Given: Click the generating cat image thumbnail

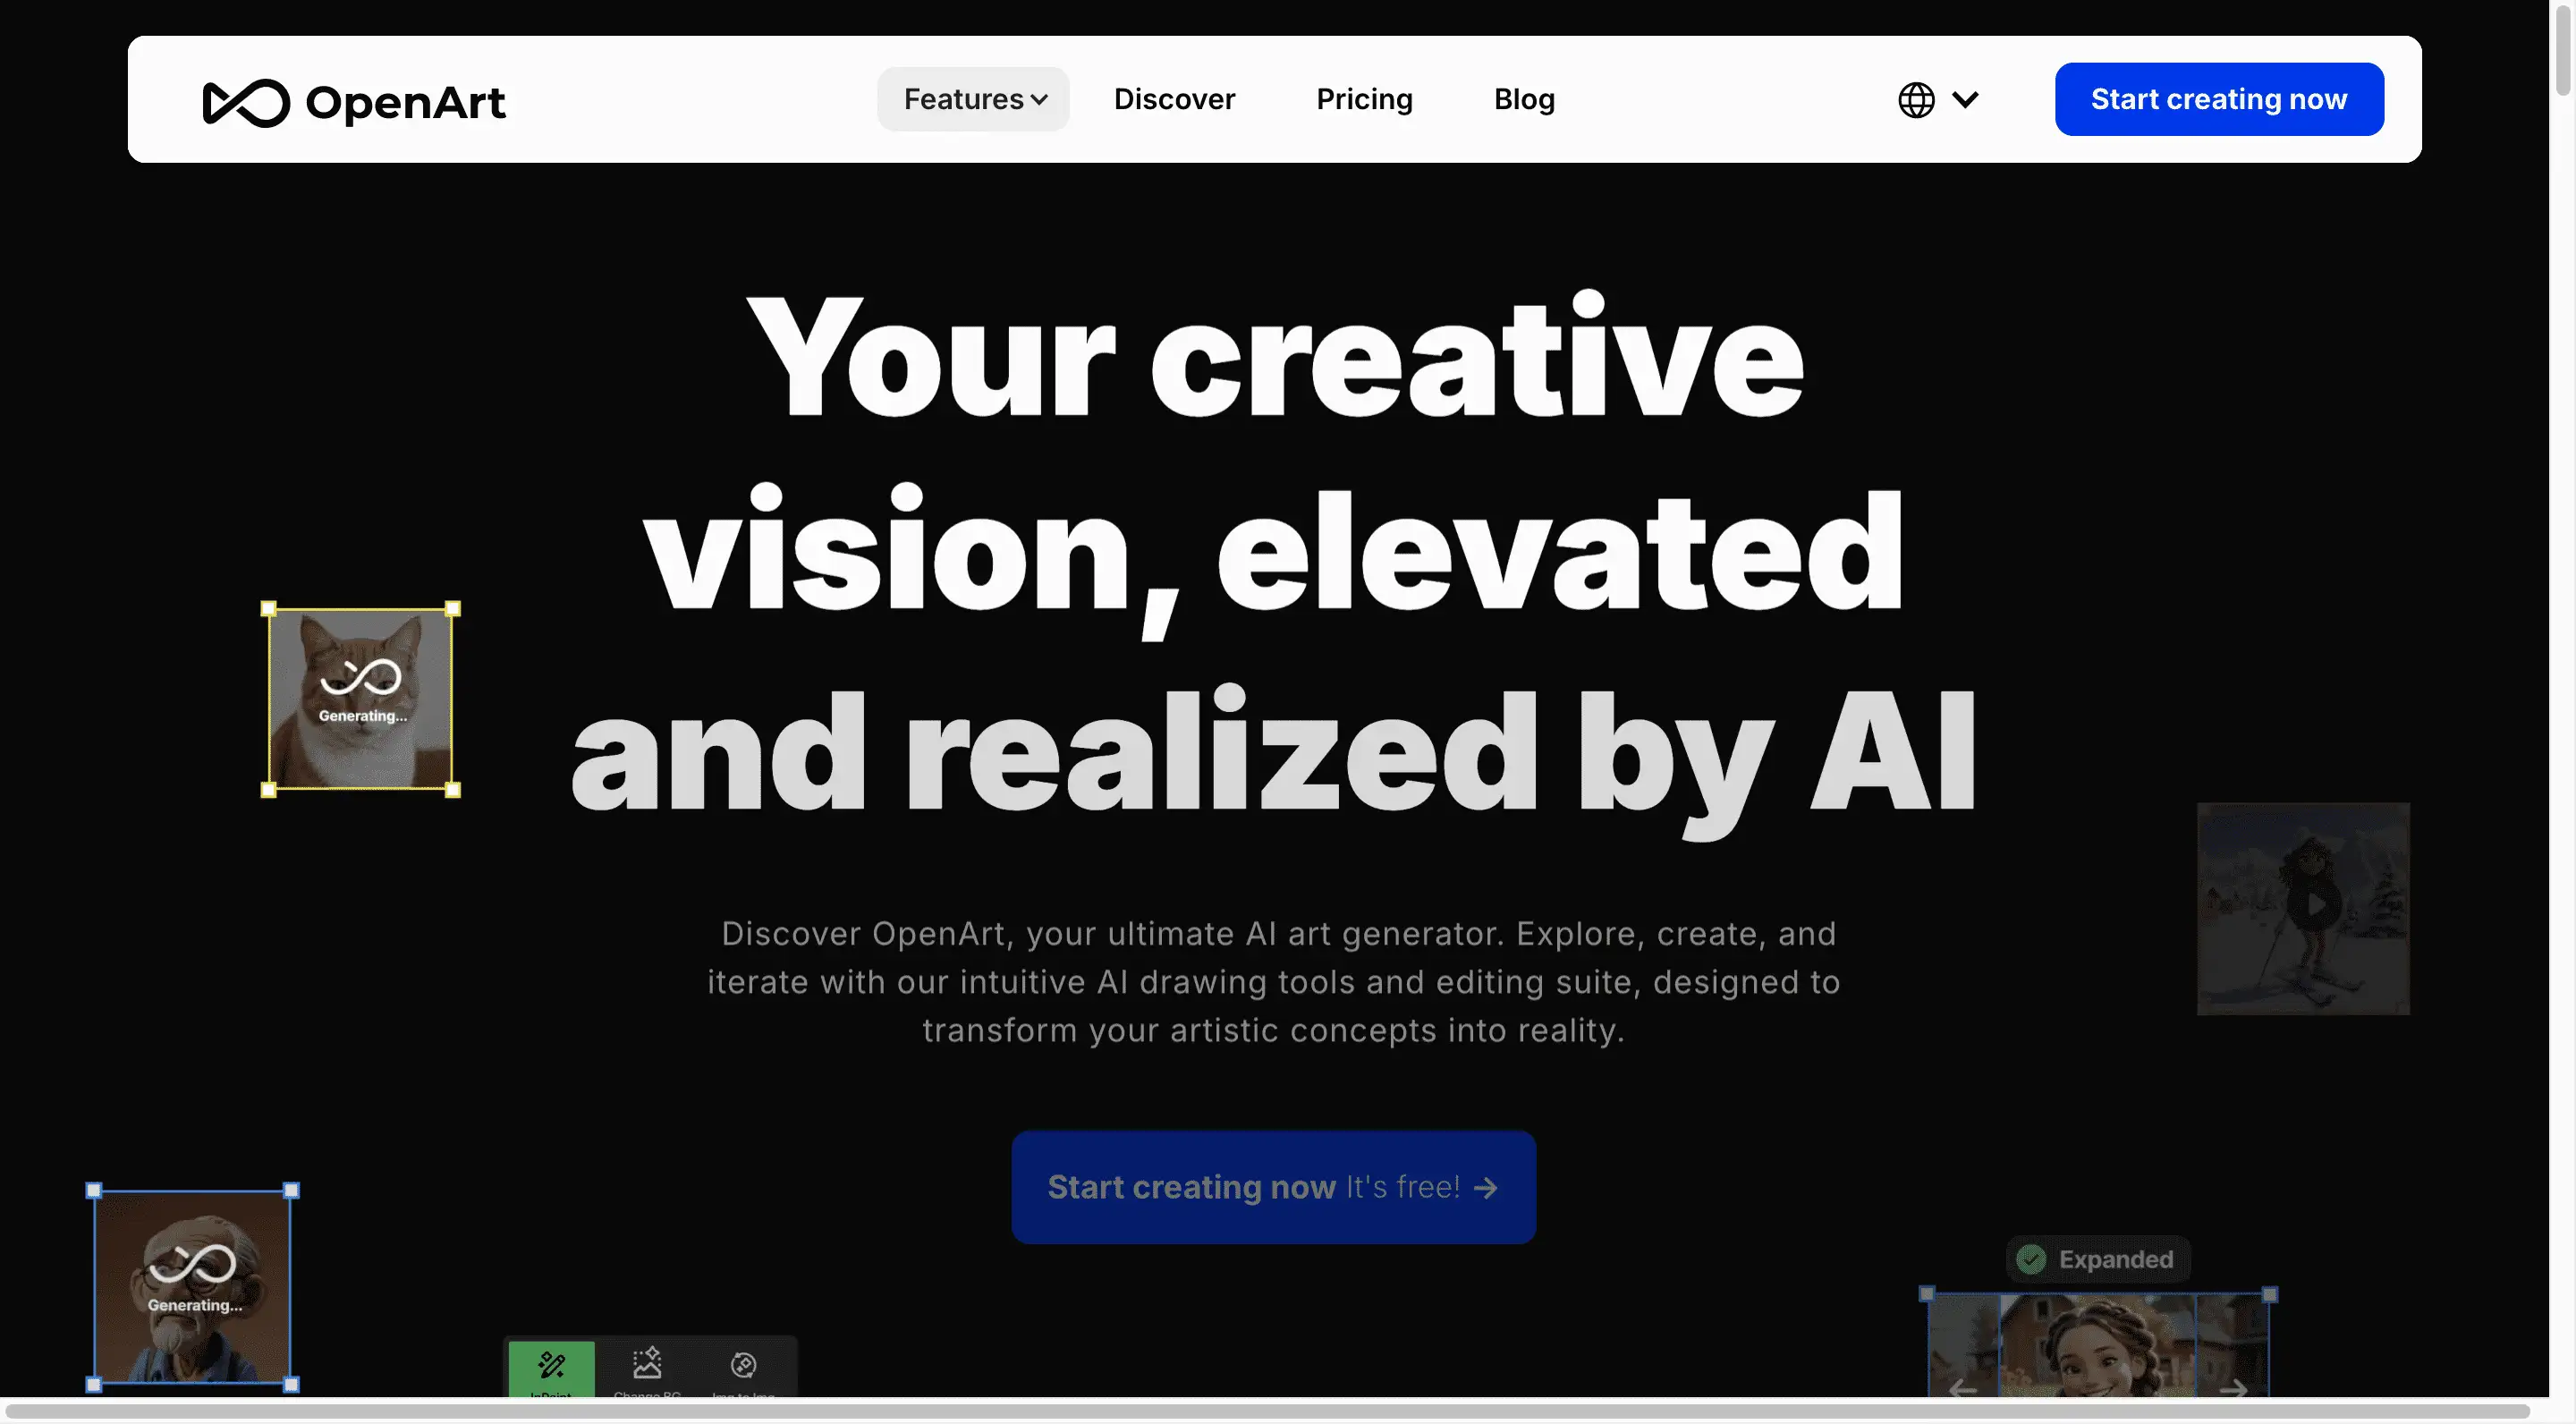Looking at the screenshot, I should 360,698.
